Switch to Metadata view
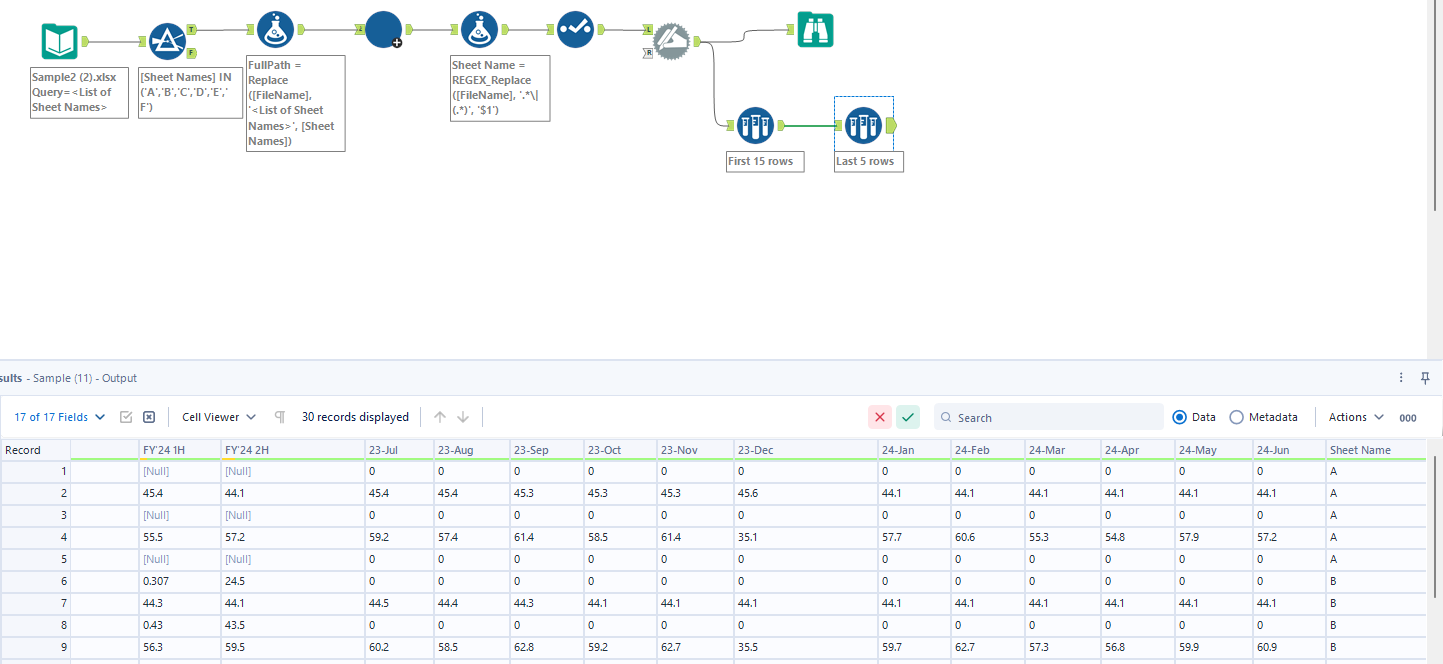 tap(1237, 417)
